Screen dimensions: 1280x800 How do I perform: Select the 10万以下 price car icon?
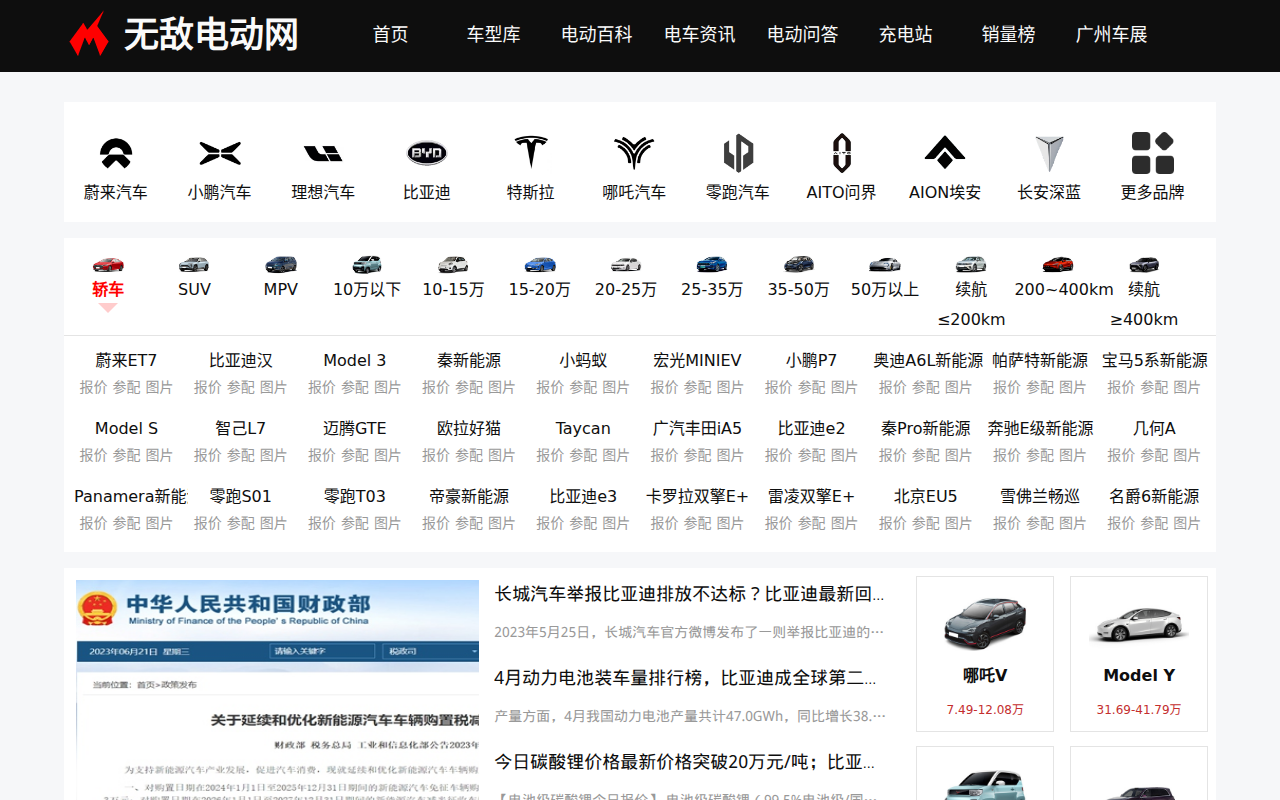(x=367, y=264)
